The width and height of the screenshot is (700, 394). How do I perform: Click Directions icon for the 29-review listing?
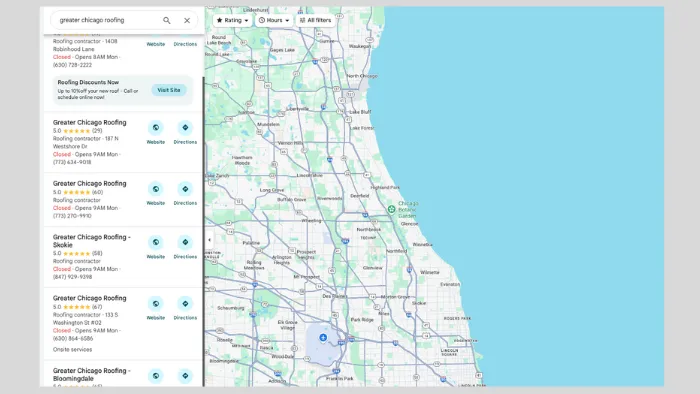pos(185,128)
